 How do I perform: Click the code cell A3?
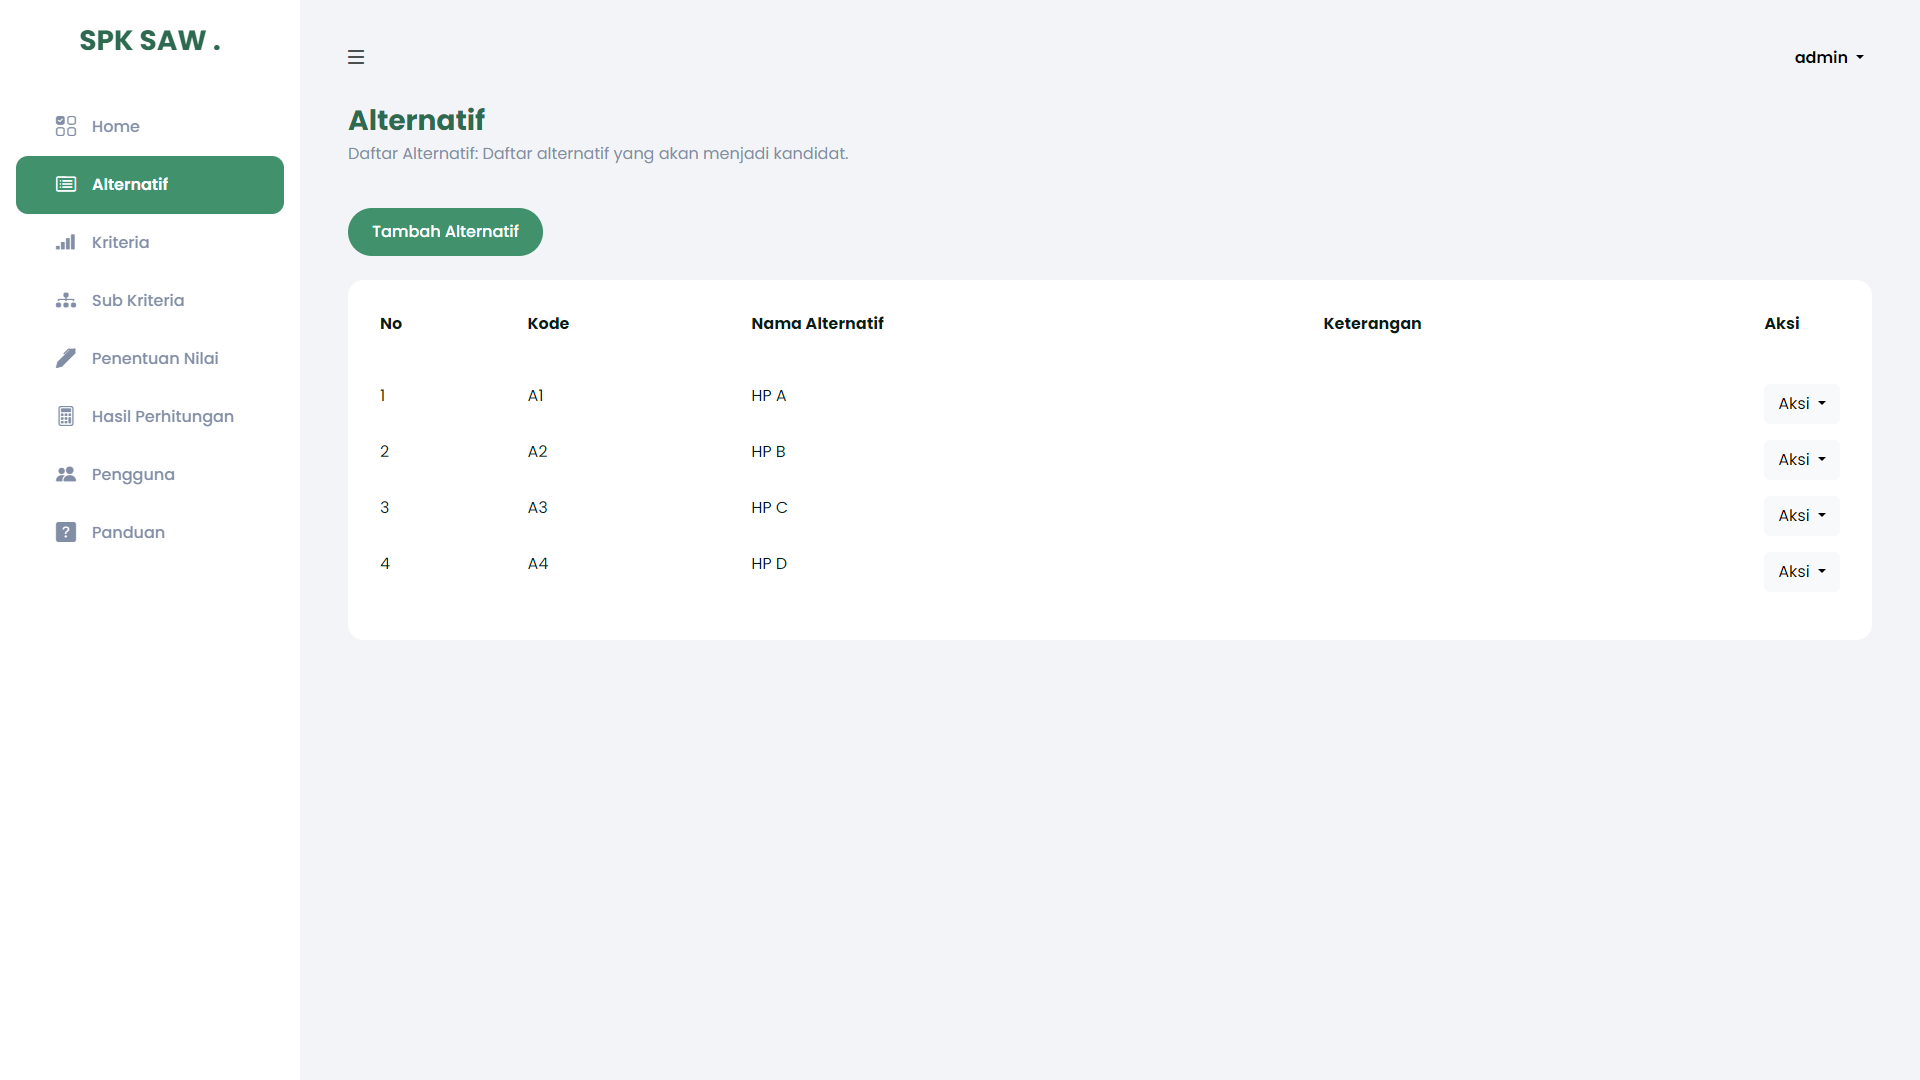pyautogui.click(x=537, y=508)
